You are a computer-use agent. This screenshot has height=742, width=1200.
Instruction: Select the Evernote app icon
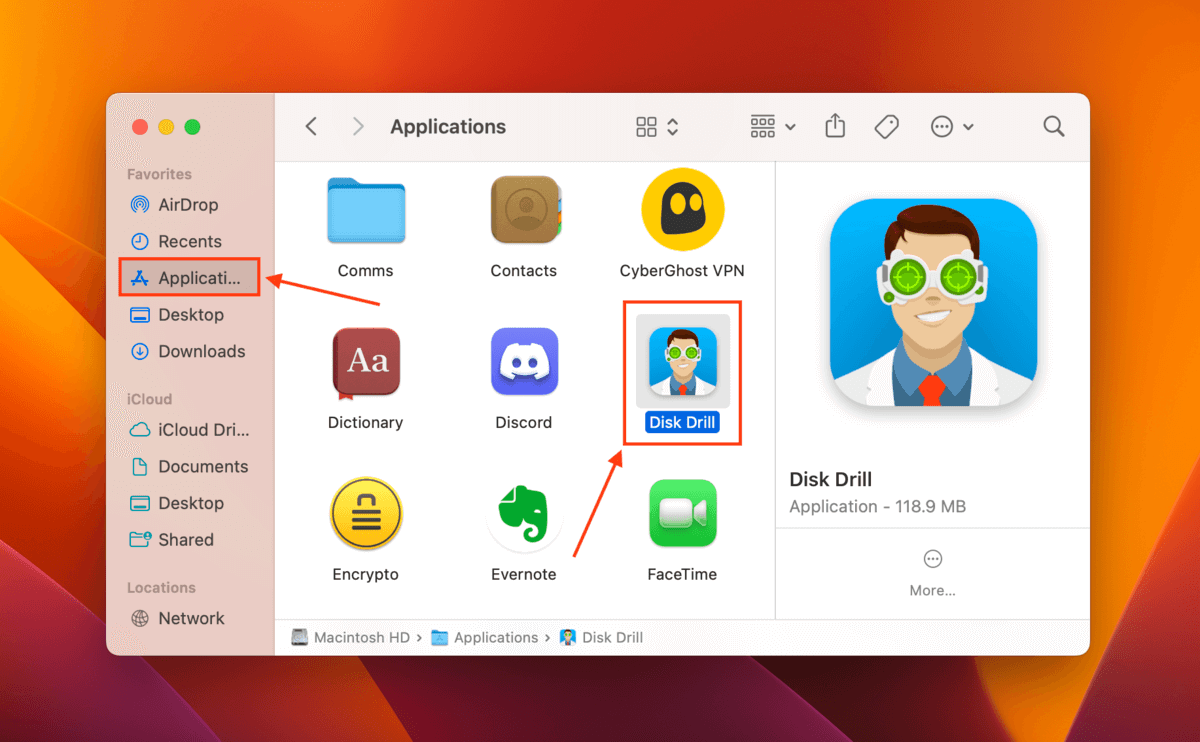tap(524, 514)
